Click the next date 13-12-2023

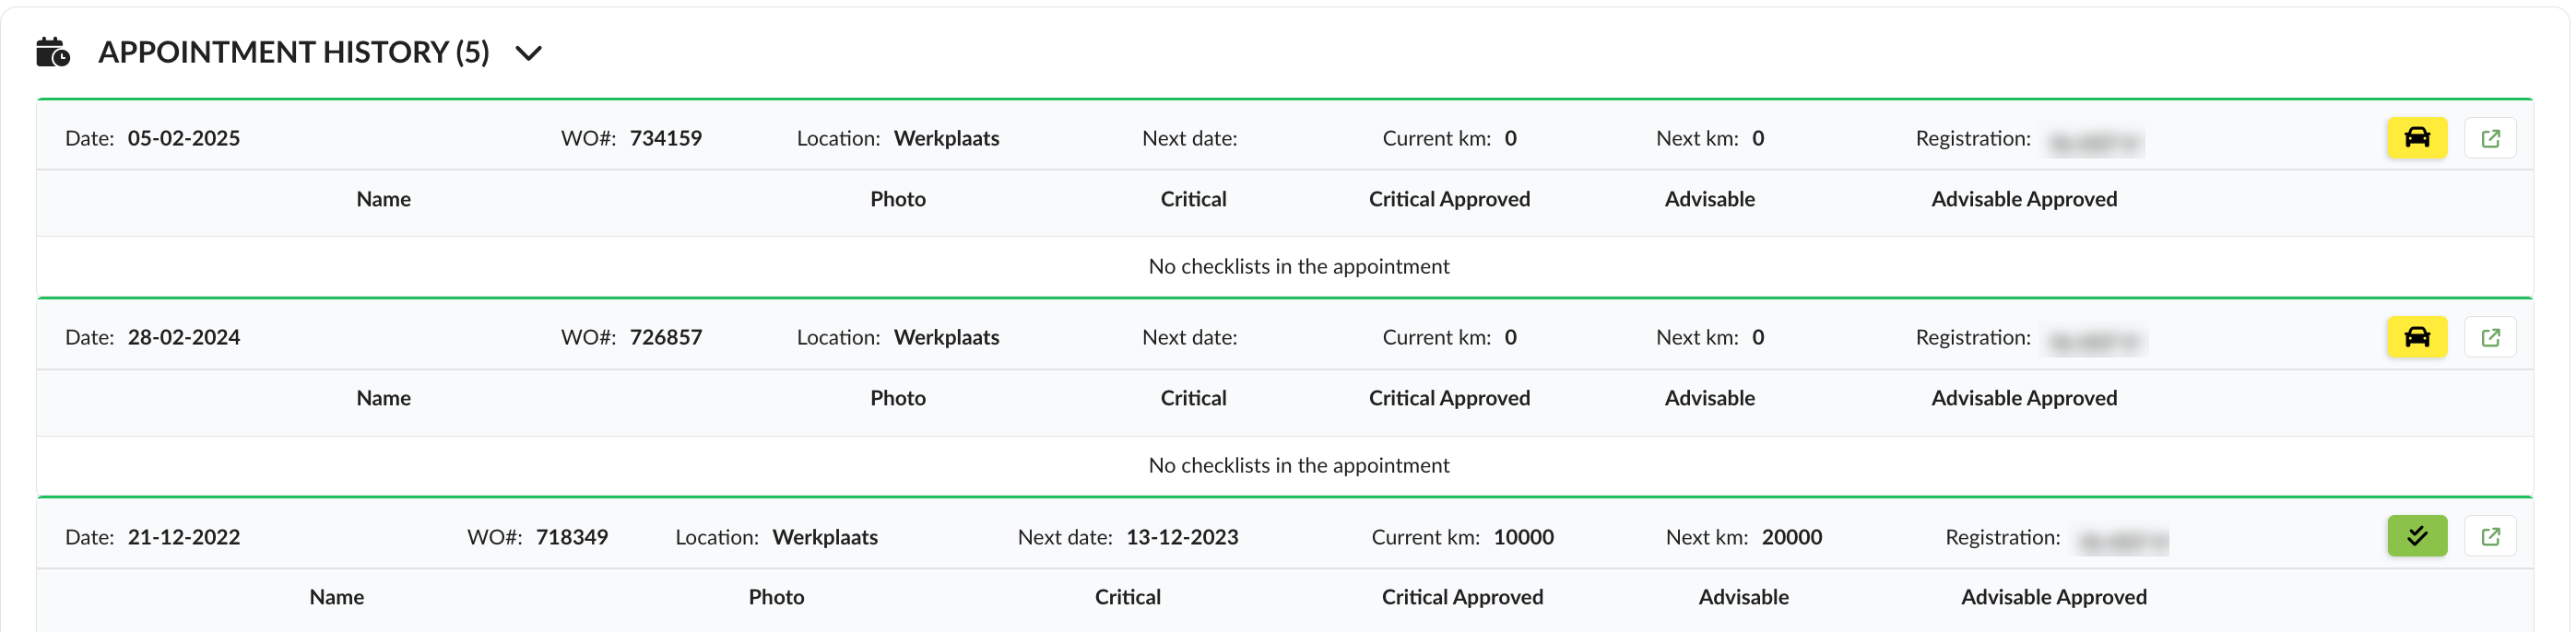point(1181,537)
